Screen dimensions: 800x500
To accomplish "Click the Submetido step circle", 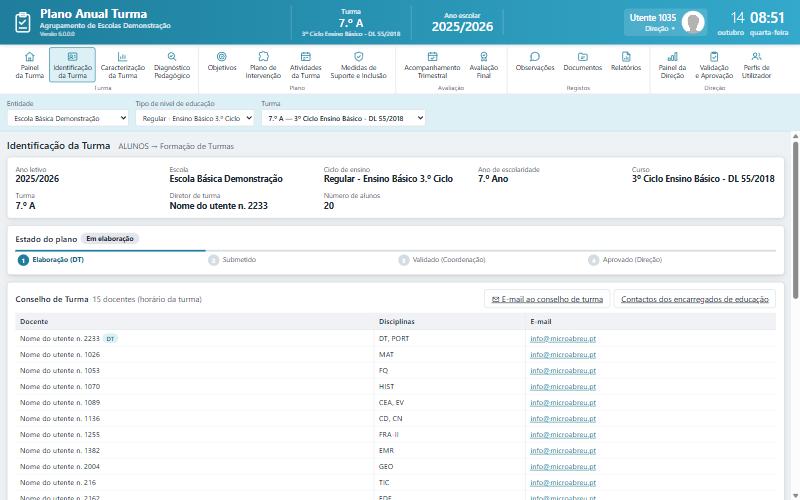I will [x=213, y=260].
